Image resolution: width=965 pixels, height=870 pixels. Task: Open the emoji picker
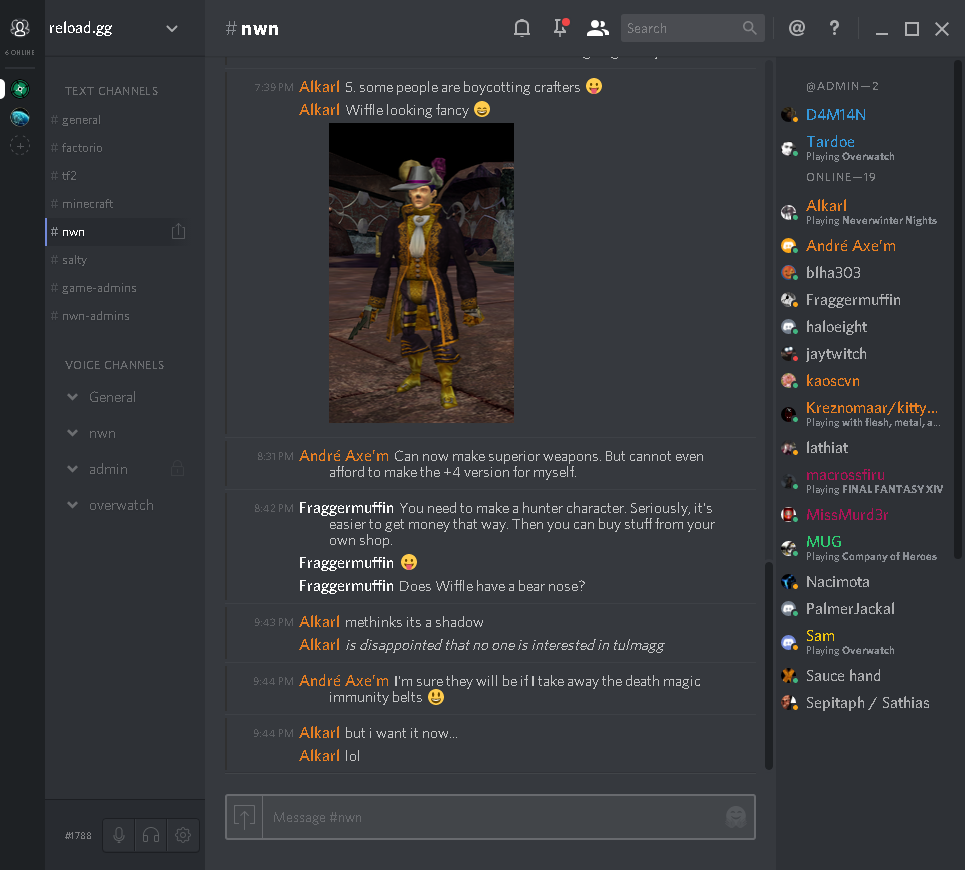[735, 817]
